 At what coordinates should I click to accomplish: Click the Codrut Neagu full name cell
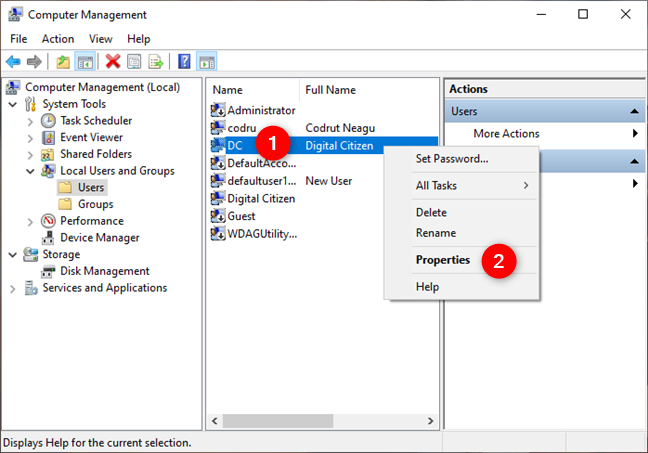click(340, 128)
